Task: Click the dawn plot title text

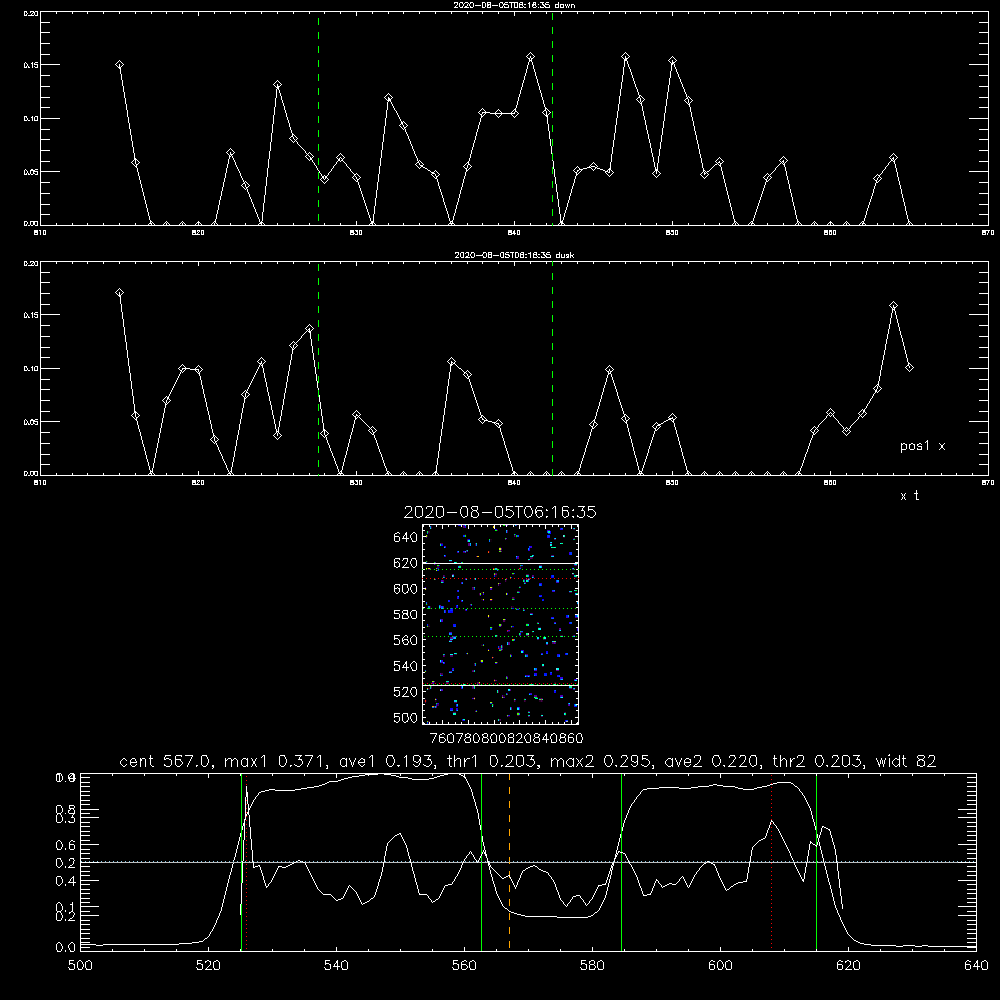Action: coord(514,4)
